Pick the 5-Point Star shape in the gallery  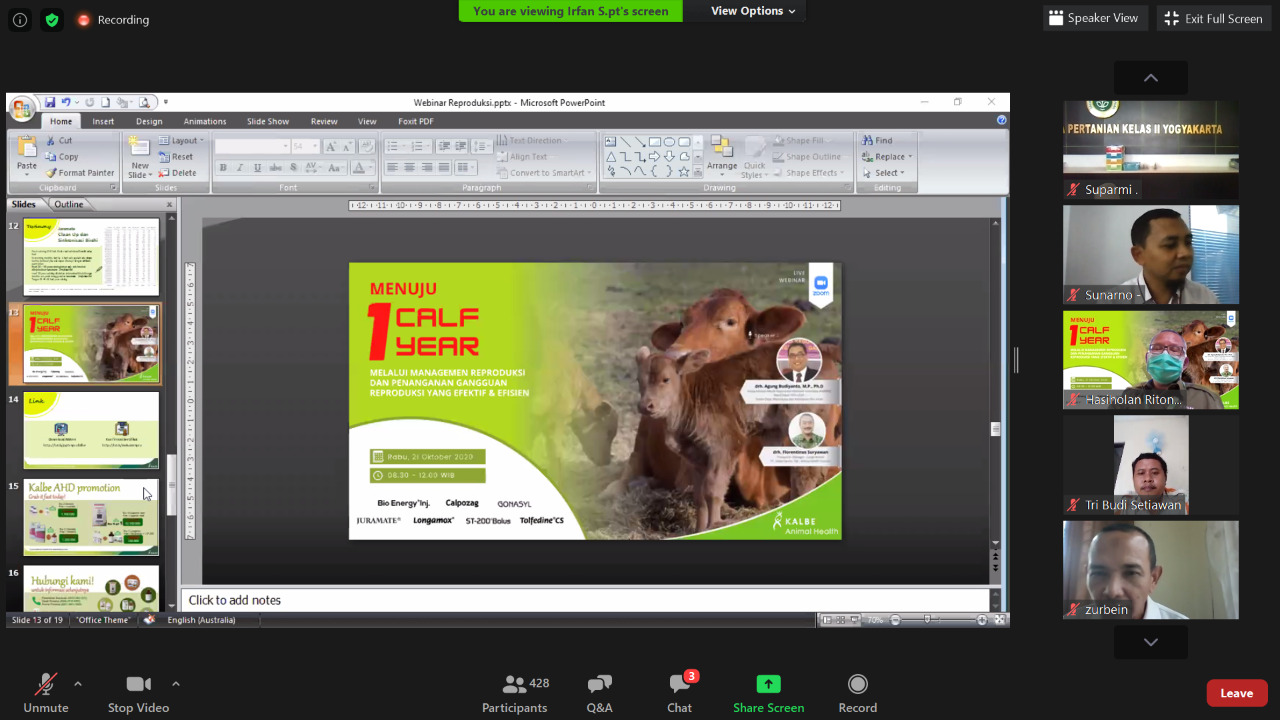(684, 172)
